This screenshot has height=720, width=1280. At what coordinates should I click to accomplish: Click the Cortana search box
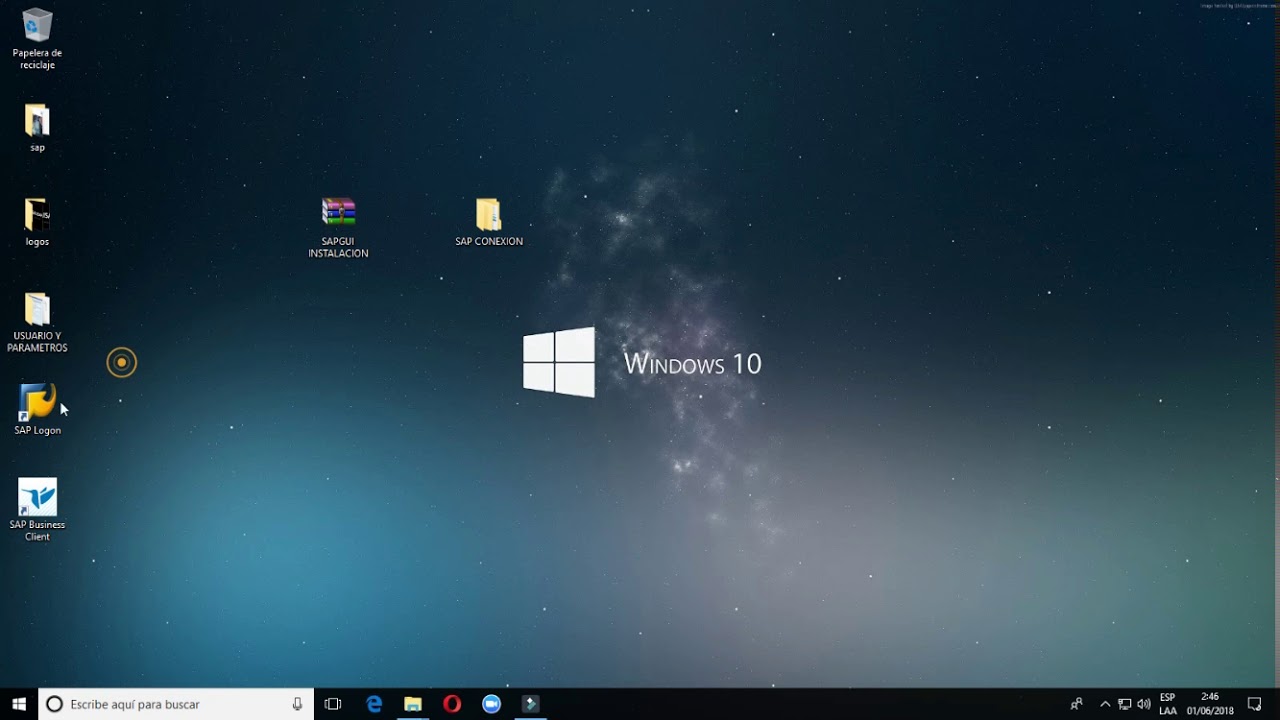176,704
